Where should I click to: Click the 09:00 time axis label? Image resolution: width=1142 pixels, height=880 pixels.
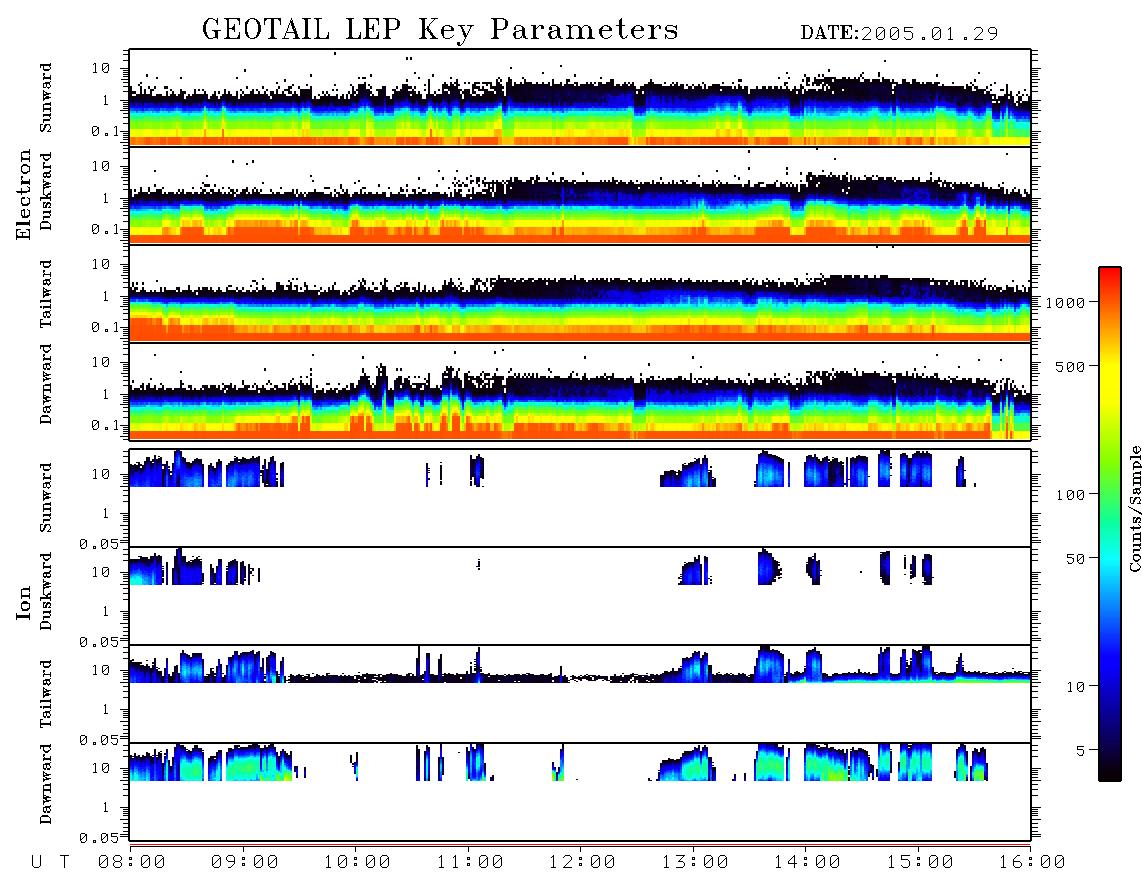click(245, 862)
